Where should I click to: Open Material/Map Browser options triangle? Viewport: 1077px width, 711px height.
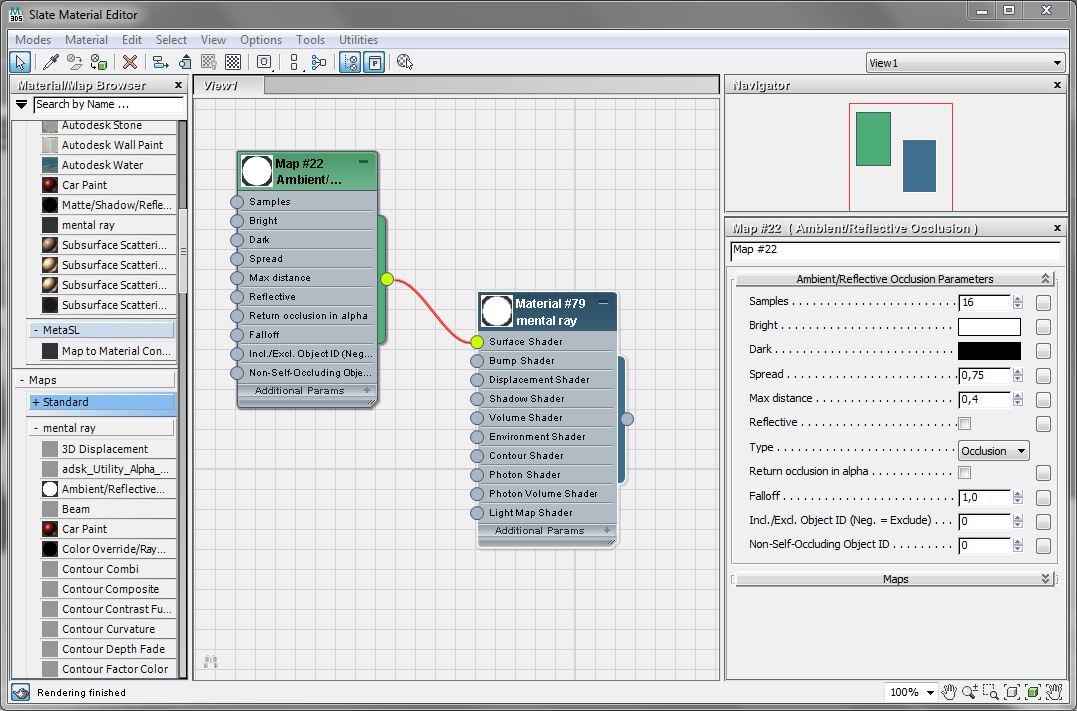click(21, 104)
